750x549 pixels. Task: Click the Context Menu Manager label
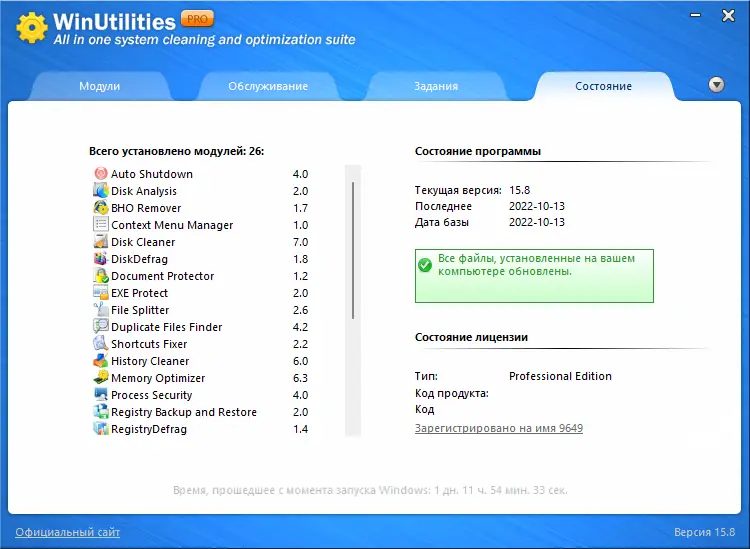(172, 225)
